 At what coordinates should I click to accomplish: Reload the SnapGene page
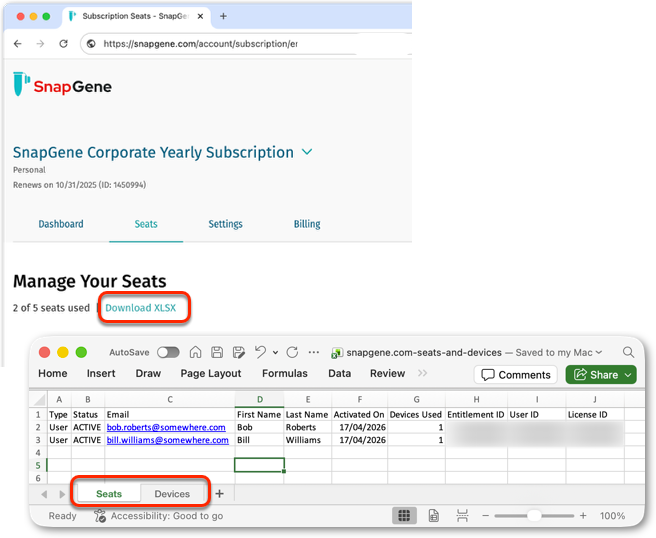click(x=63, y=44)
